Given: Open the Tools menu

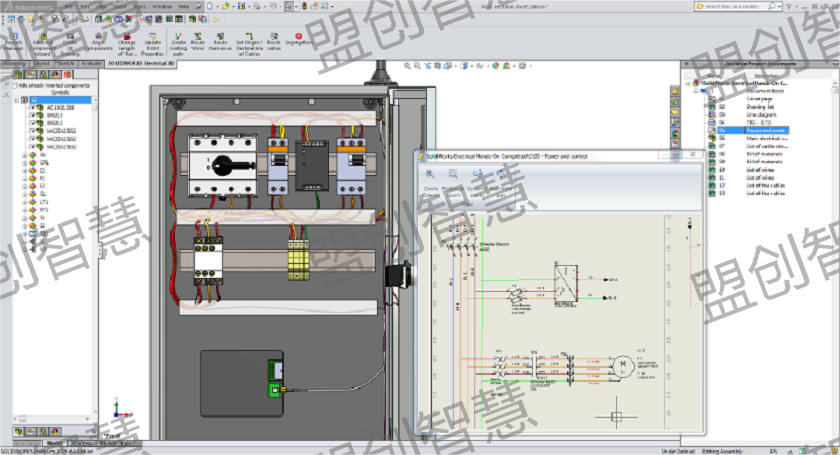Looking at the screenshot, I should 139,6.
